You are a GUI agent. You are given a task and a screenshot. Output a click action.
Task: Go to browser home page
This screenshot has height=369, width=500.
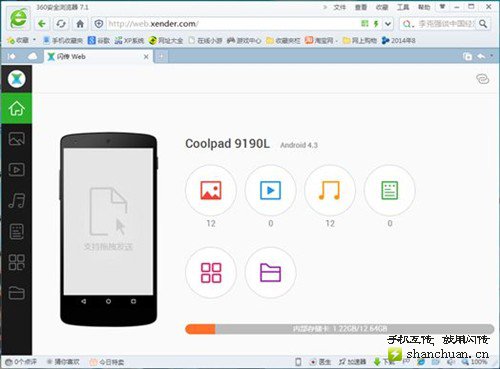coord(80,24)
